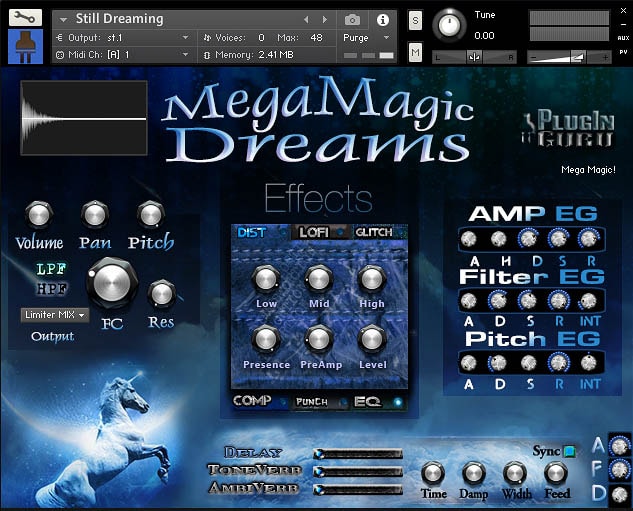Click the Volume knob
The image size is (633, 511).
pyautogui.click(x=38, y=214)
